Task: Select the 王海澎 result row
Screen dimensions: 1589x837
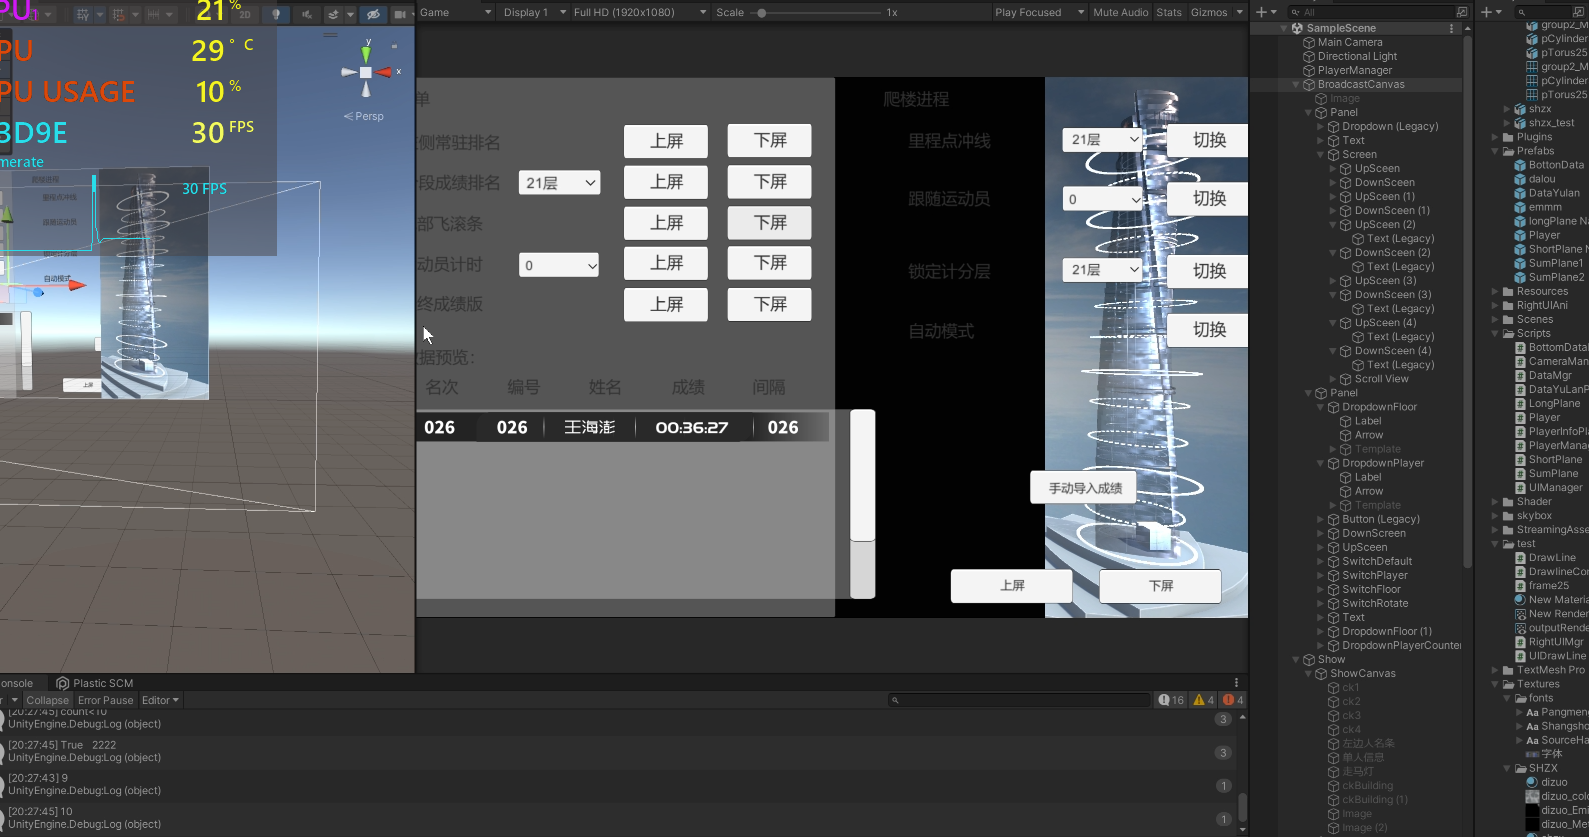Action: (x=622, y=427)
